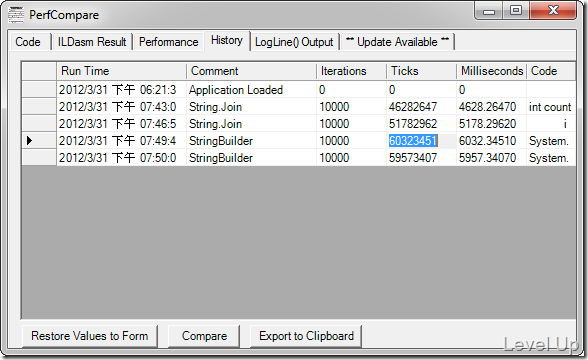This screenshot has width=588, height=360.
Task: Select StringBuilder comment in 07:50:0 row
Action: (x=251, y=158)
